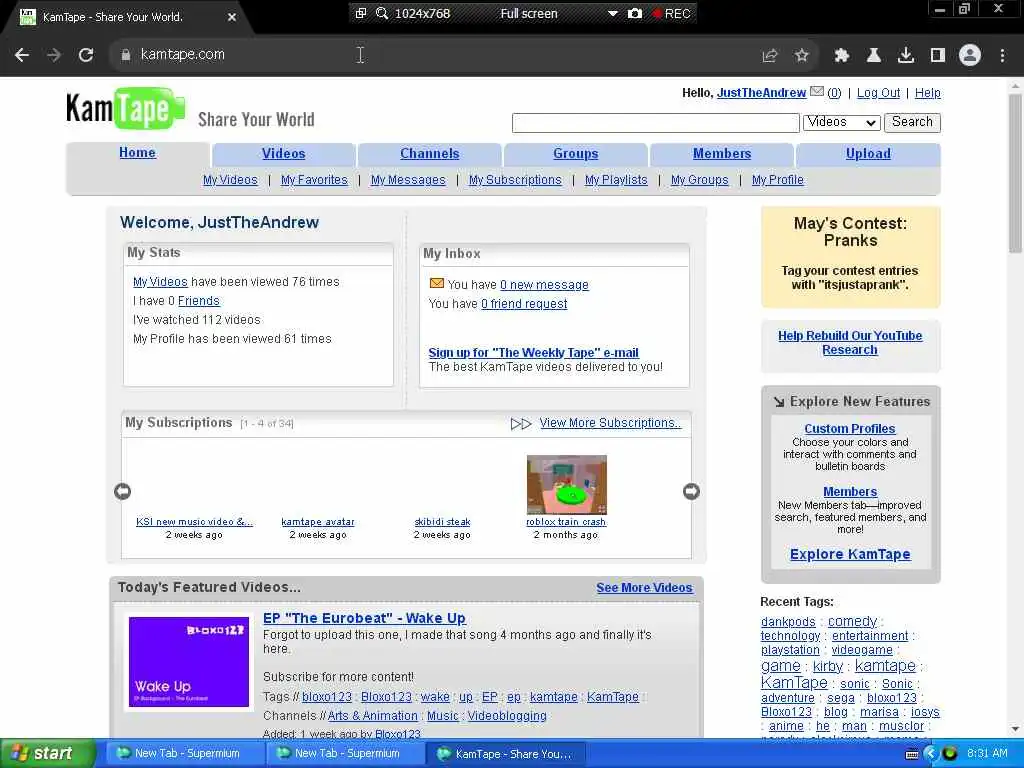
Task: Open the profile avatar icon
Action: [x=970, y=56]
